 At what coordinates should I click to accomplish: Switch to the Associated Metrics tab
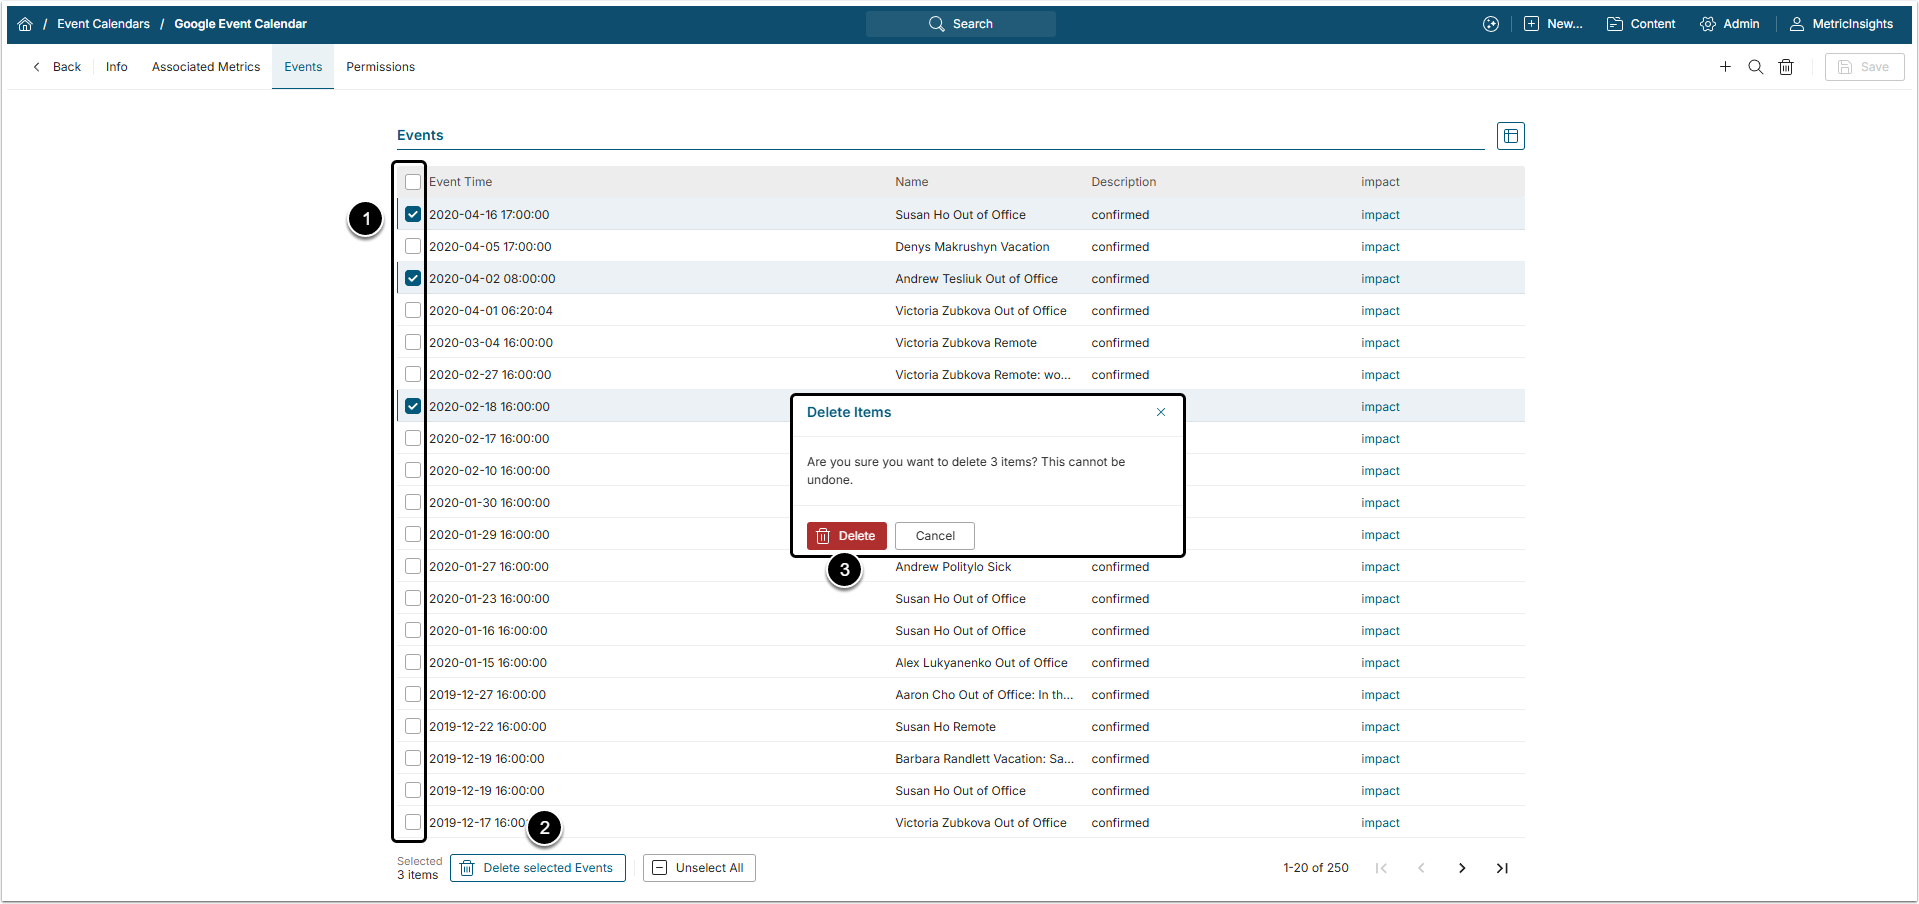(x=206, y=67)
